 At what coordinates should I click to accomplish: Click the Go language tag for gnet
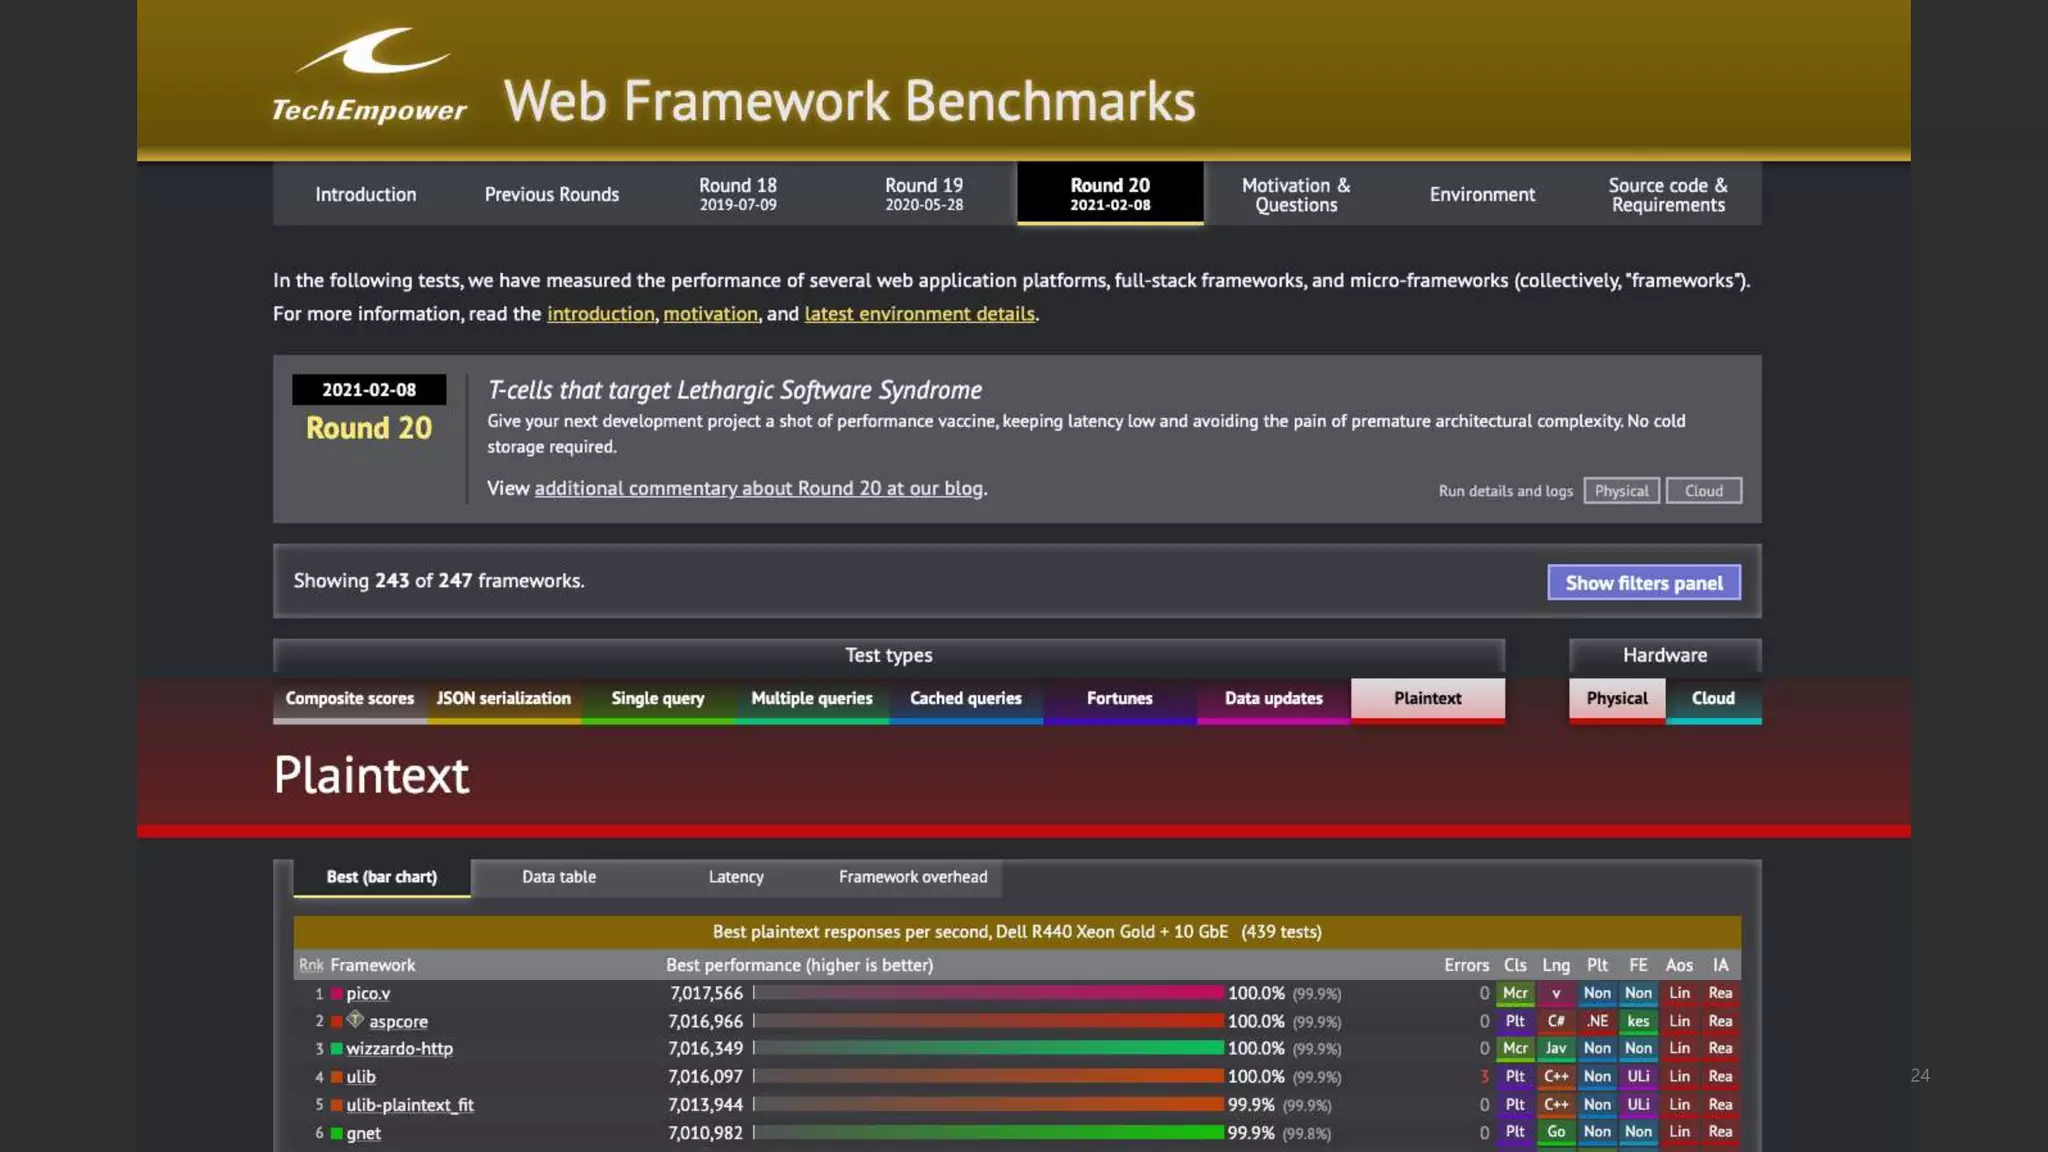pos(1556,1132)
